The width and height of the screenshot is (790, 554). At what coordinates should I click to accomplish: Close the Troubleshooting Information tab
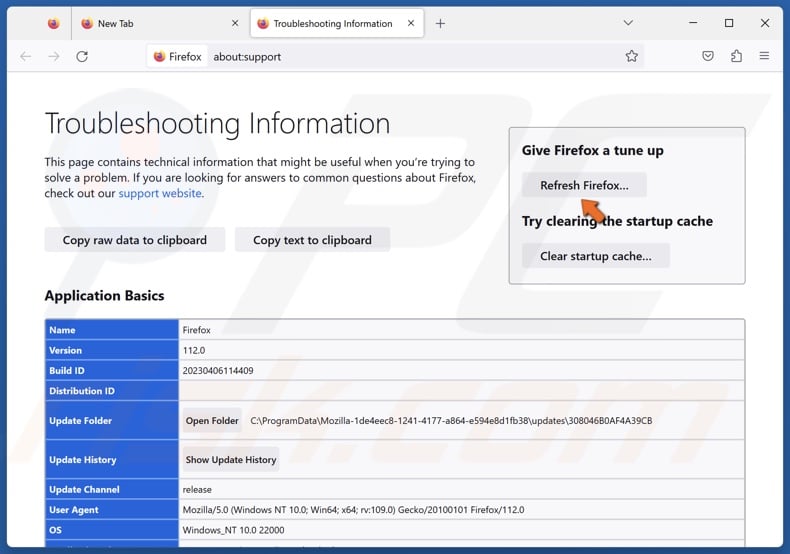tap(411, 23)
